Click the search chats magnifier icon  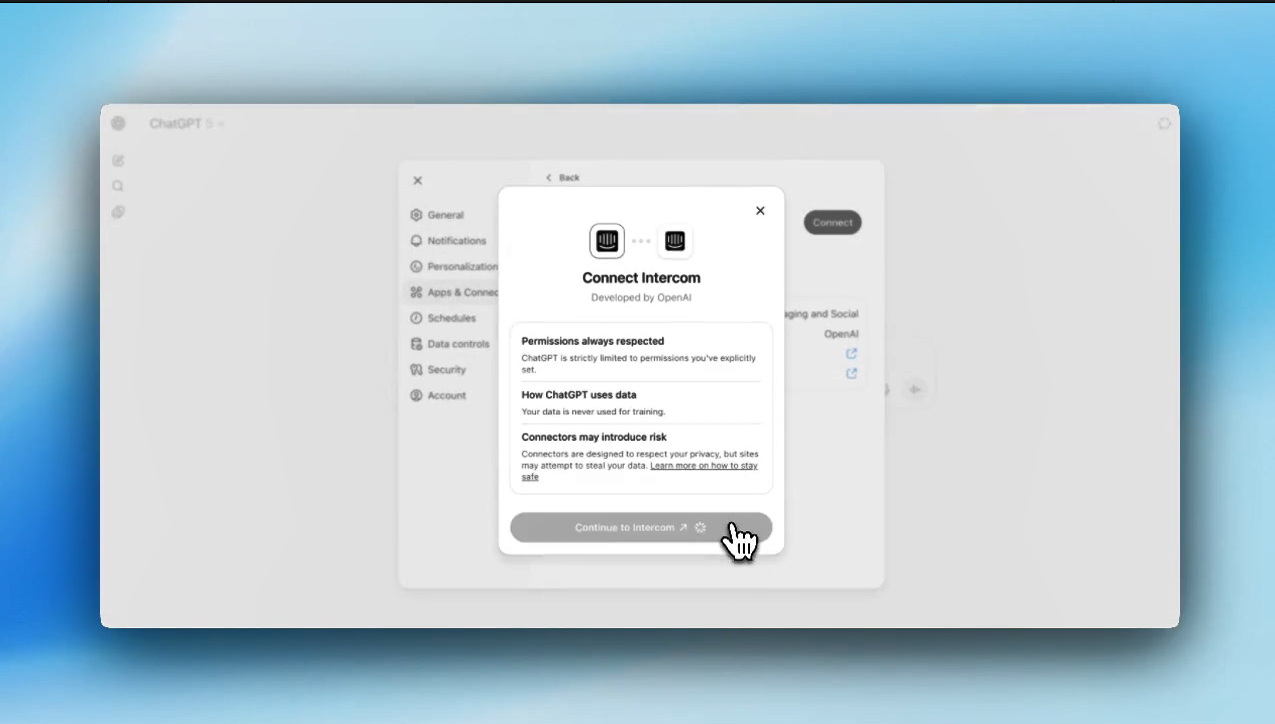(118, 186)
